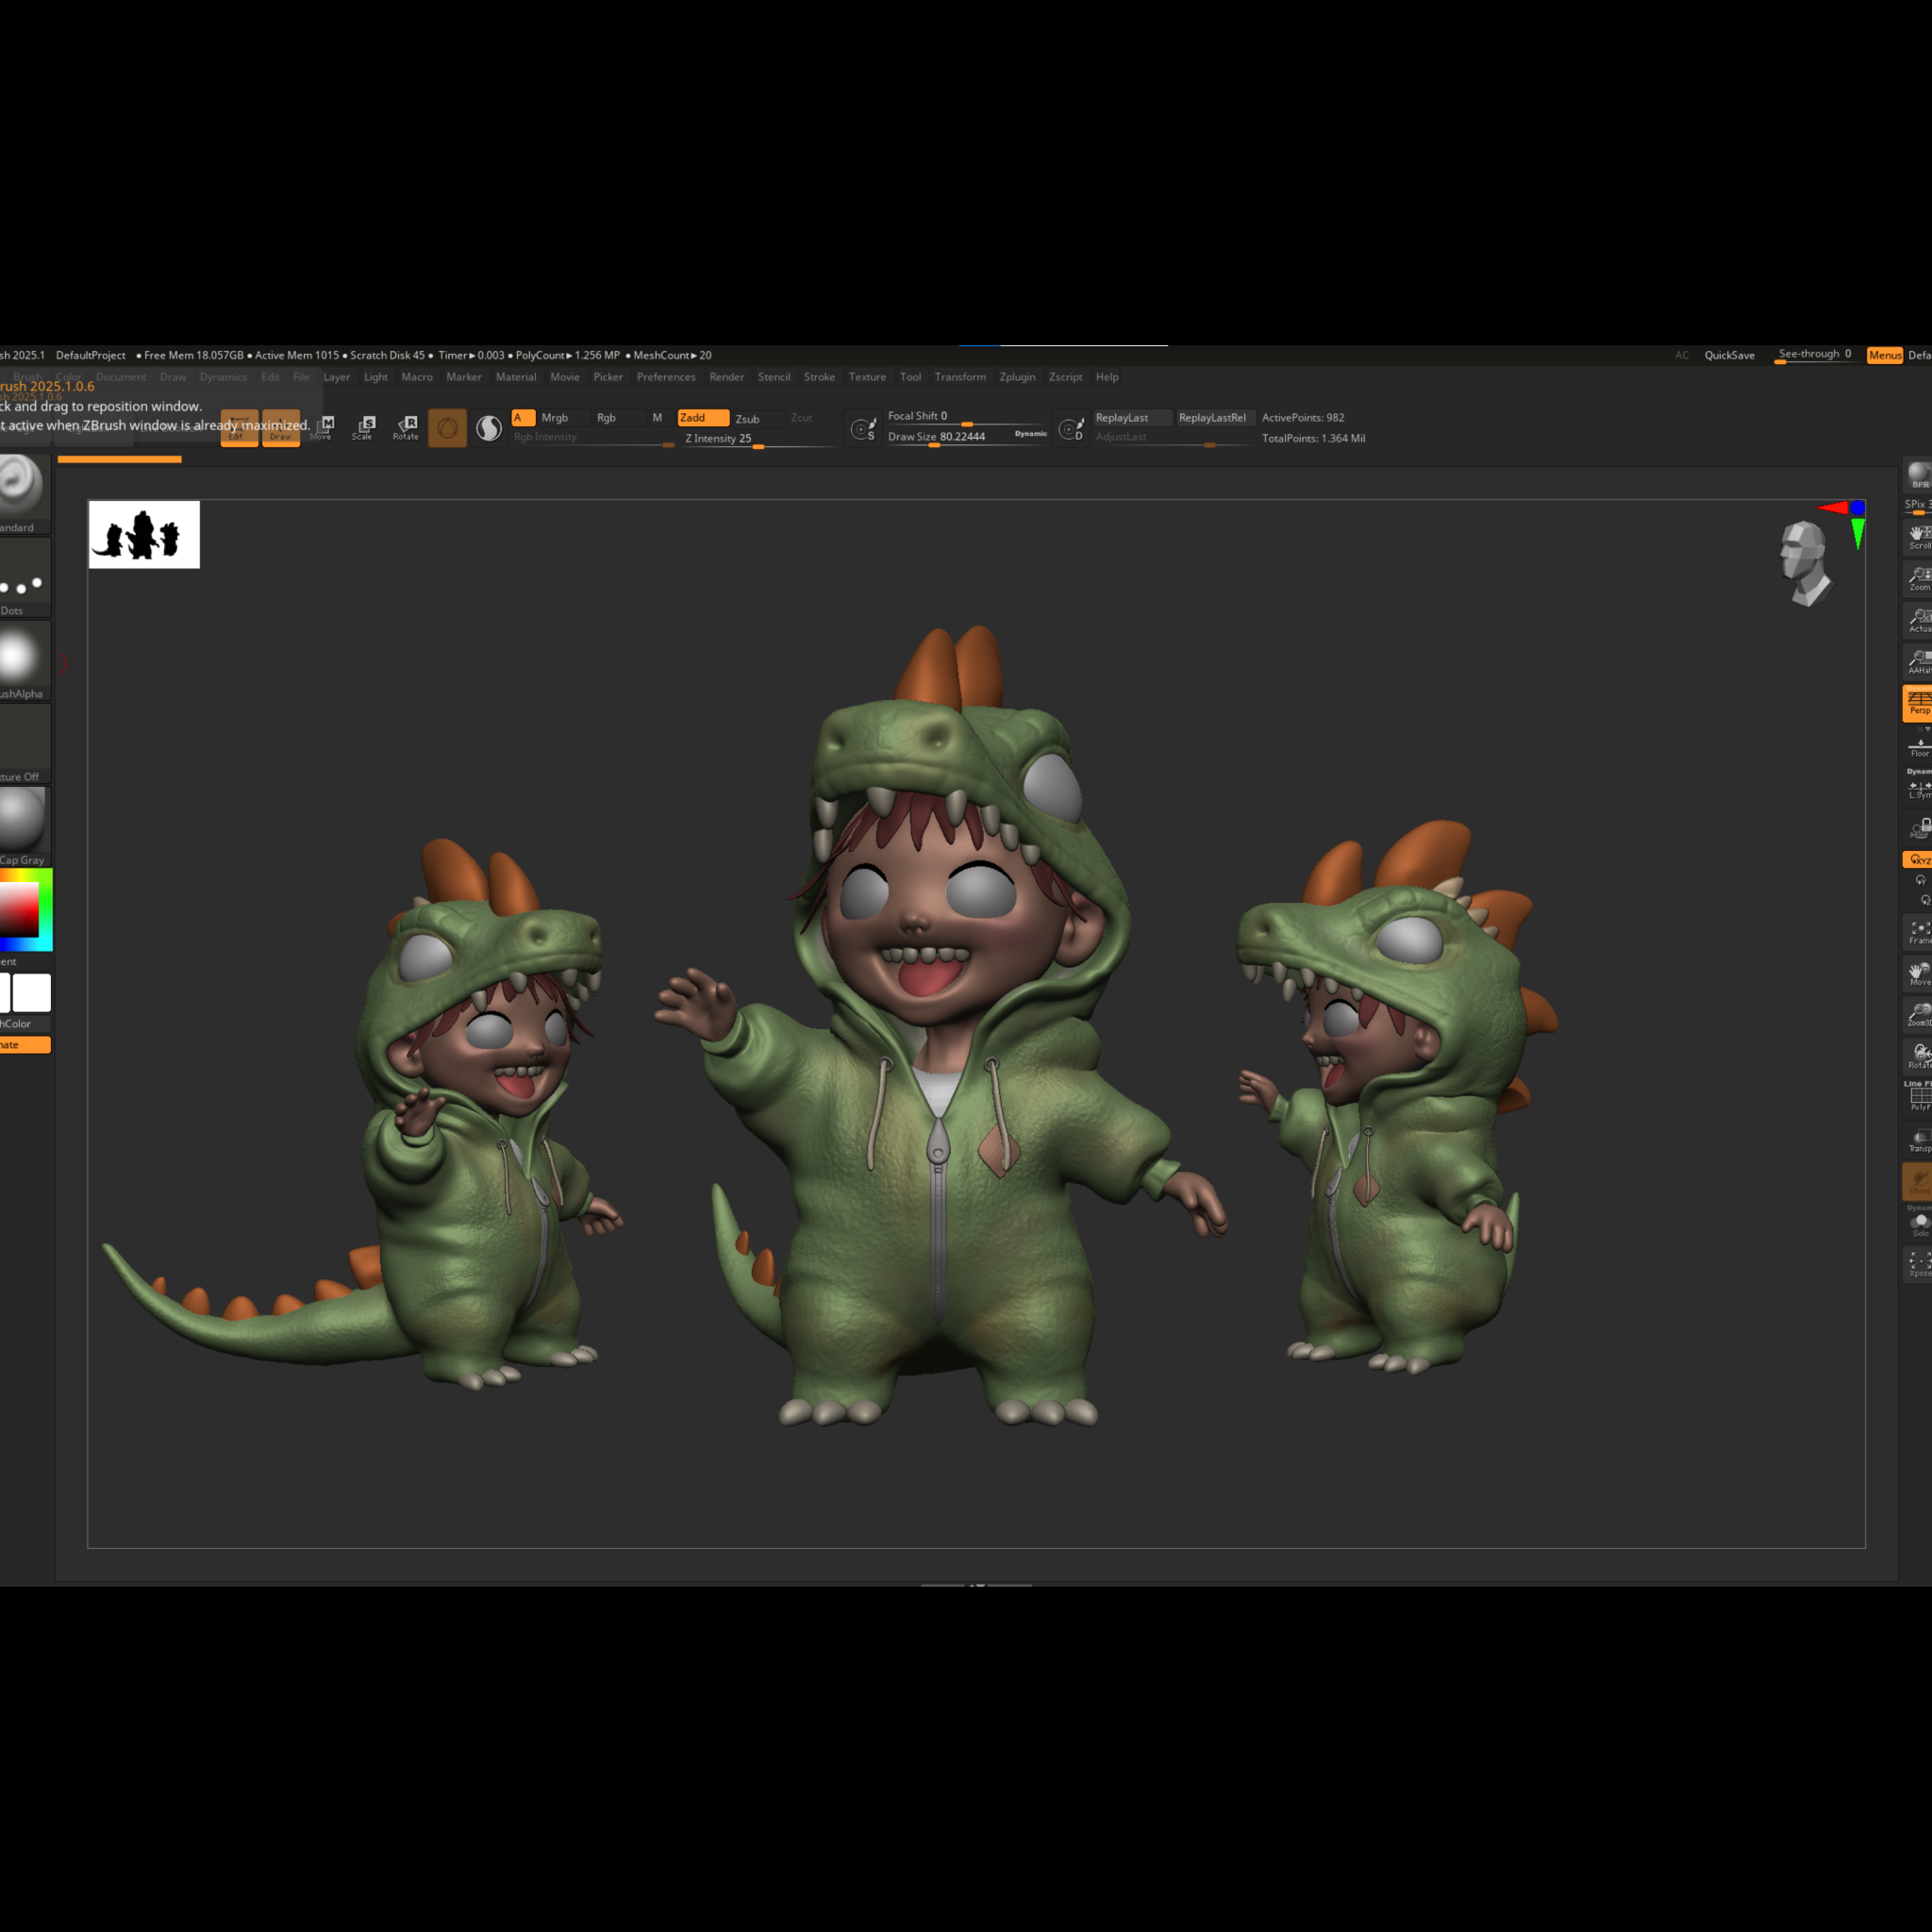Toggle the Draw mode button
The width and height of the screenshot is (1932, 1932).
pyautogui.click(x=281, y=428)
